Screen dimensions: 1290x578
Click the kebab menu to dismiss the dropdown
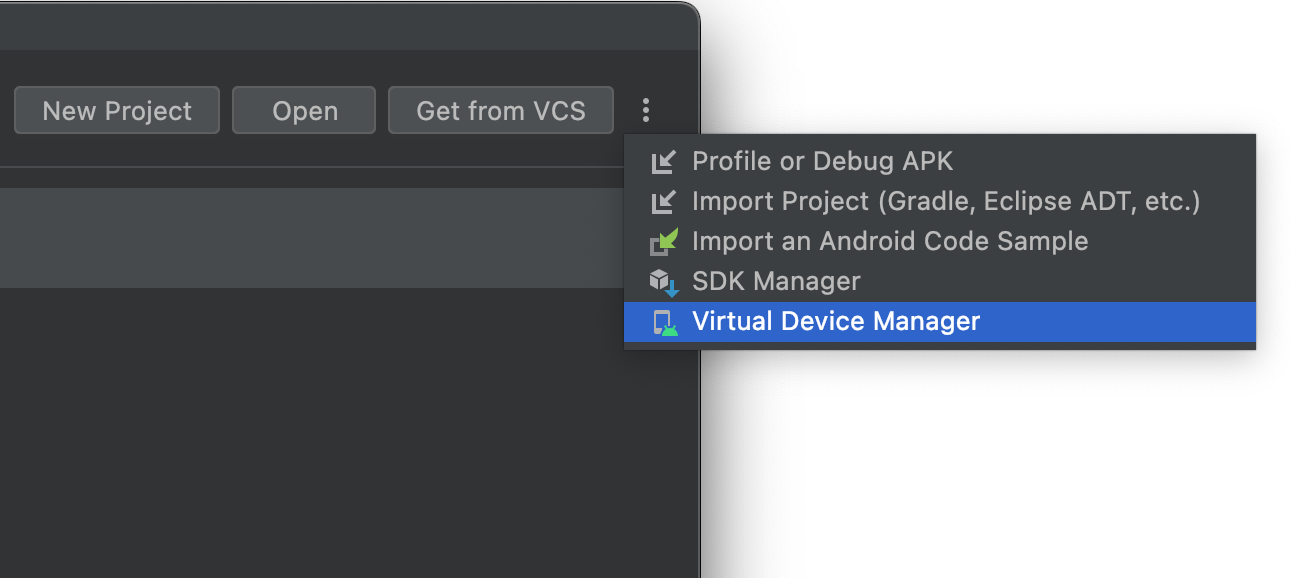pos(646,110)
